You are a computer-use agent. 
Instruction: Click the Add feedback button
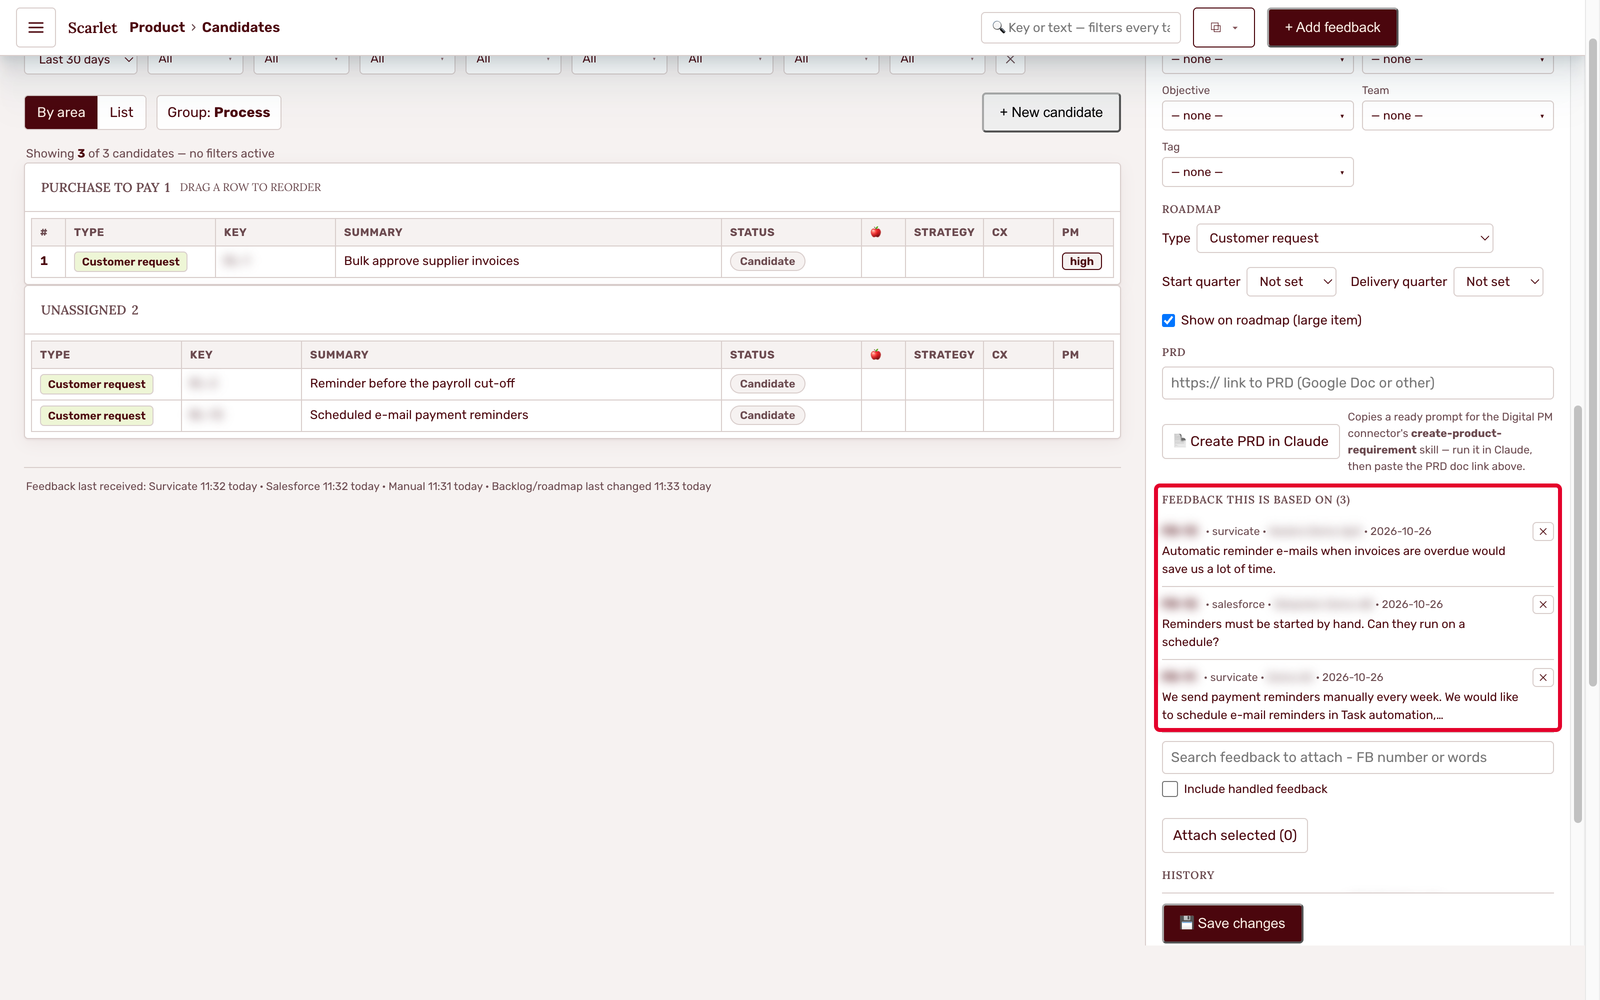(x=1332, y=28)
